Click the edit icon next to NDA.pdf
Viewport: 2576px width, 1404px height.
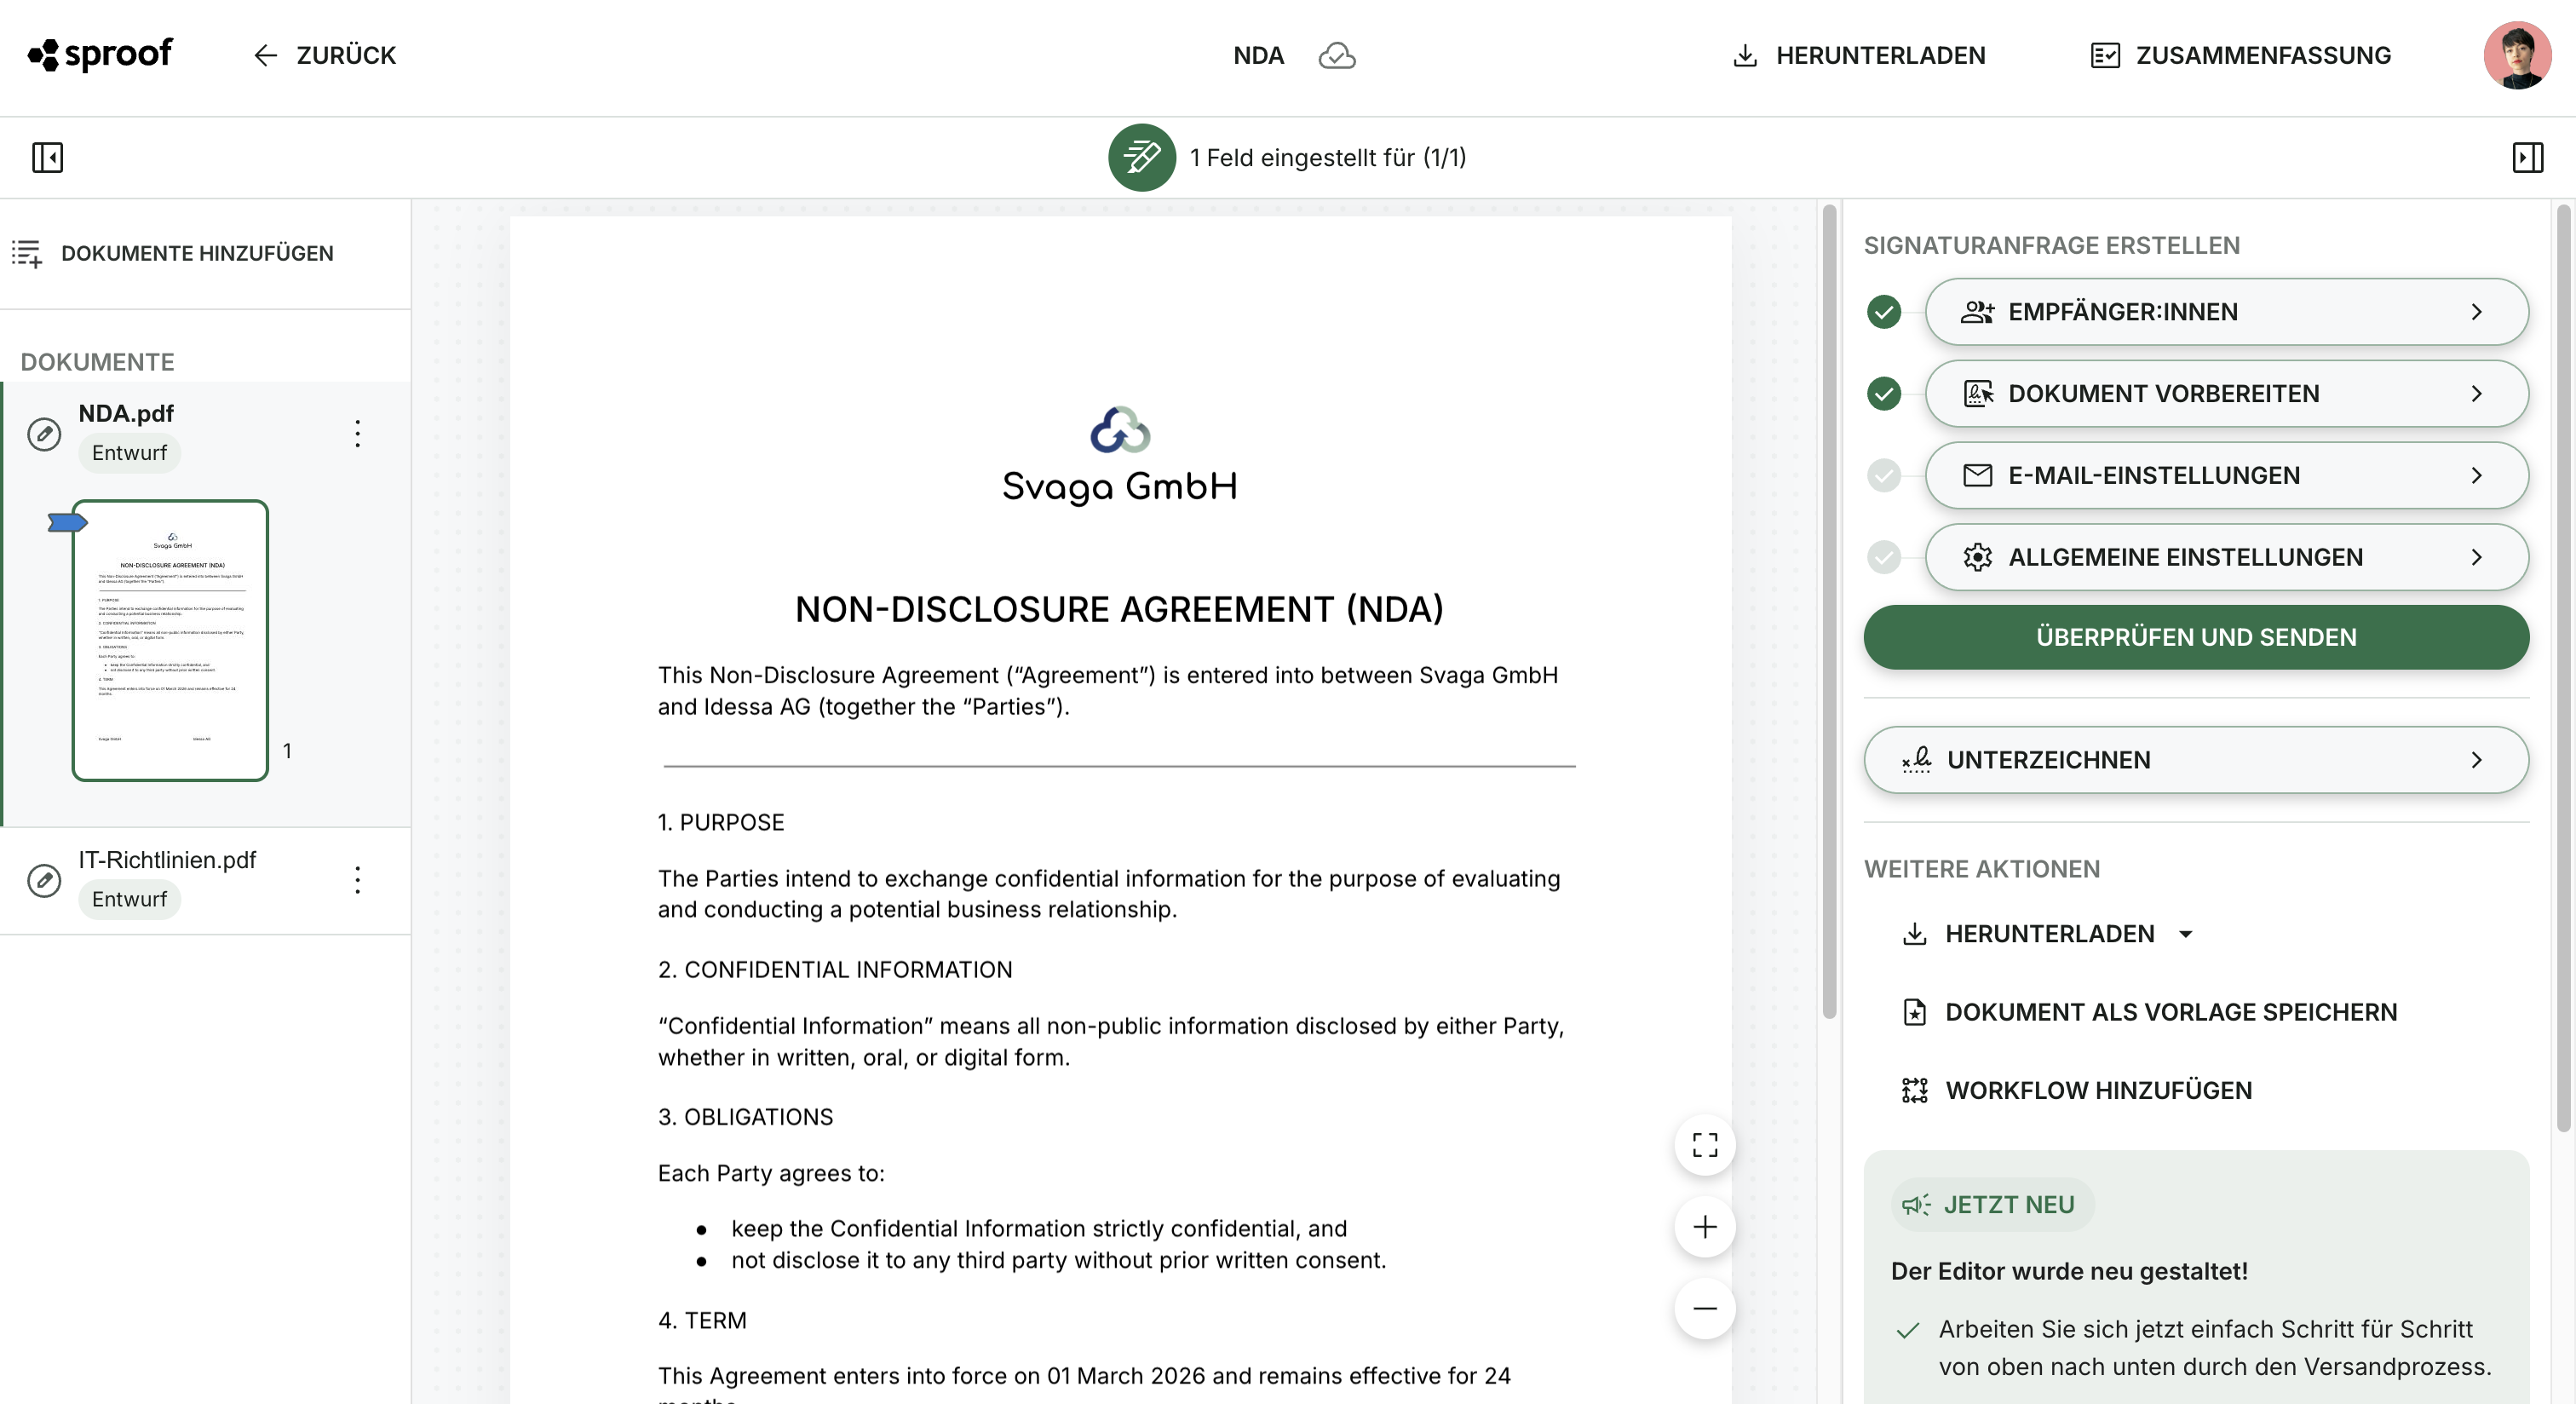pos(44,434)
